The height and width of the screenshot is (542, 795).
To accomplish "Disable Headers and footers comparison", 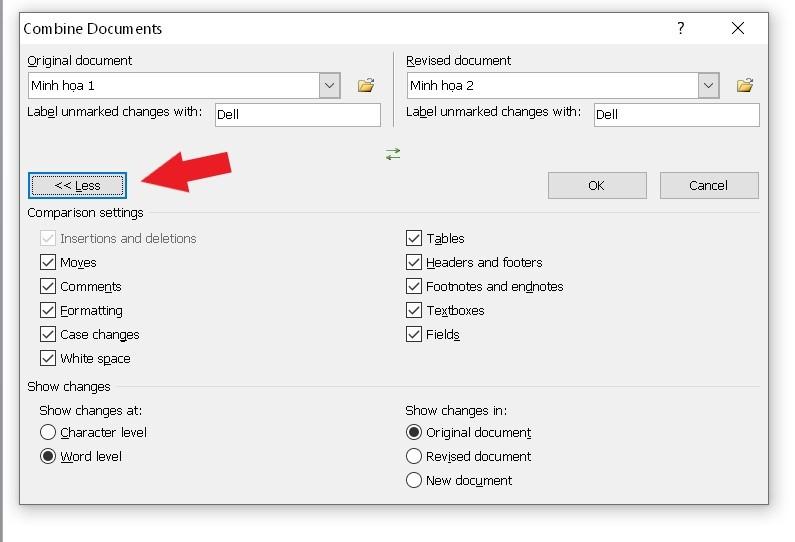I will click(x=414, y=262).
